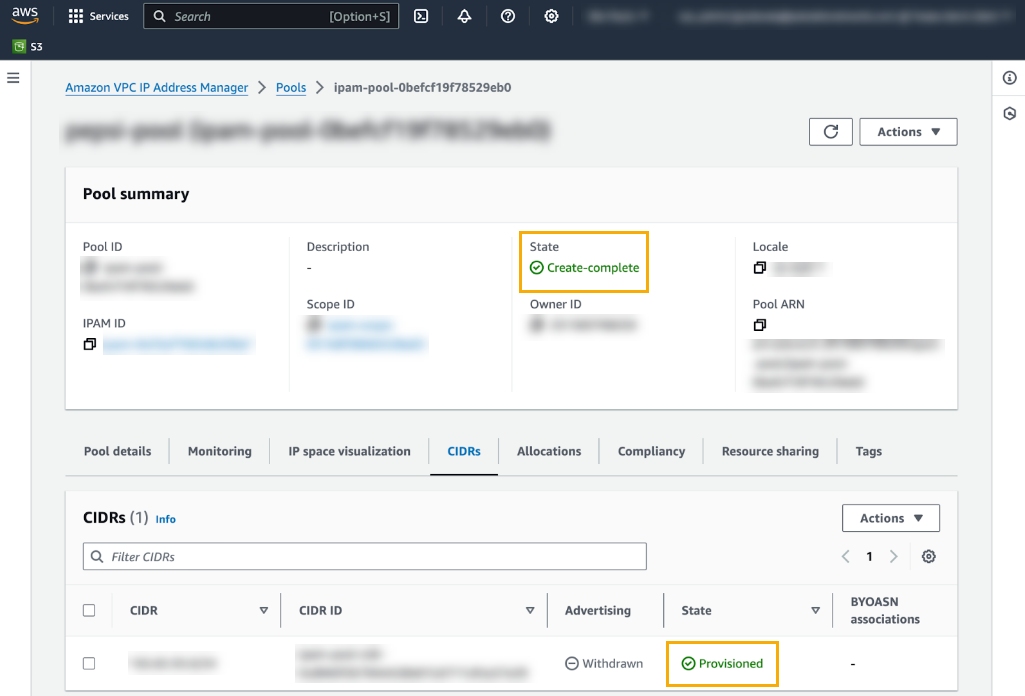Open AWS CloudShell terminal icon
The width and height of the screenshot is (1025, 696).
421,16
